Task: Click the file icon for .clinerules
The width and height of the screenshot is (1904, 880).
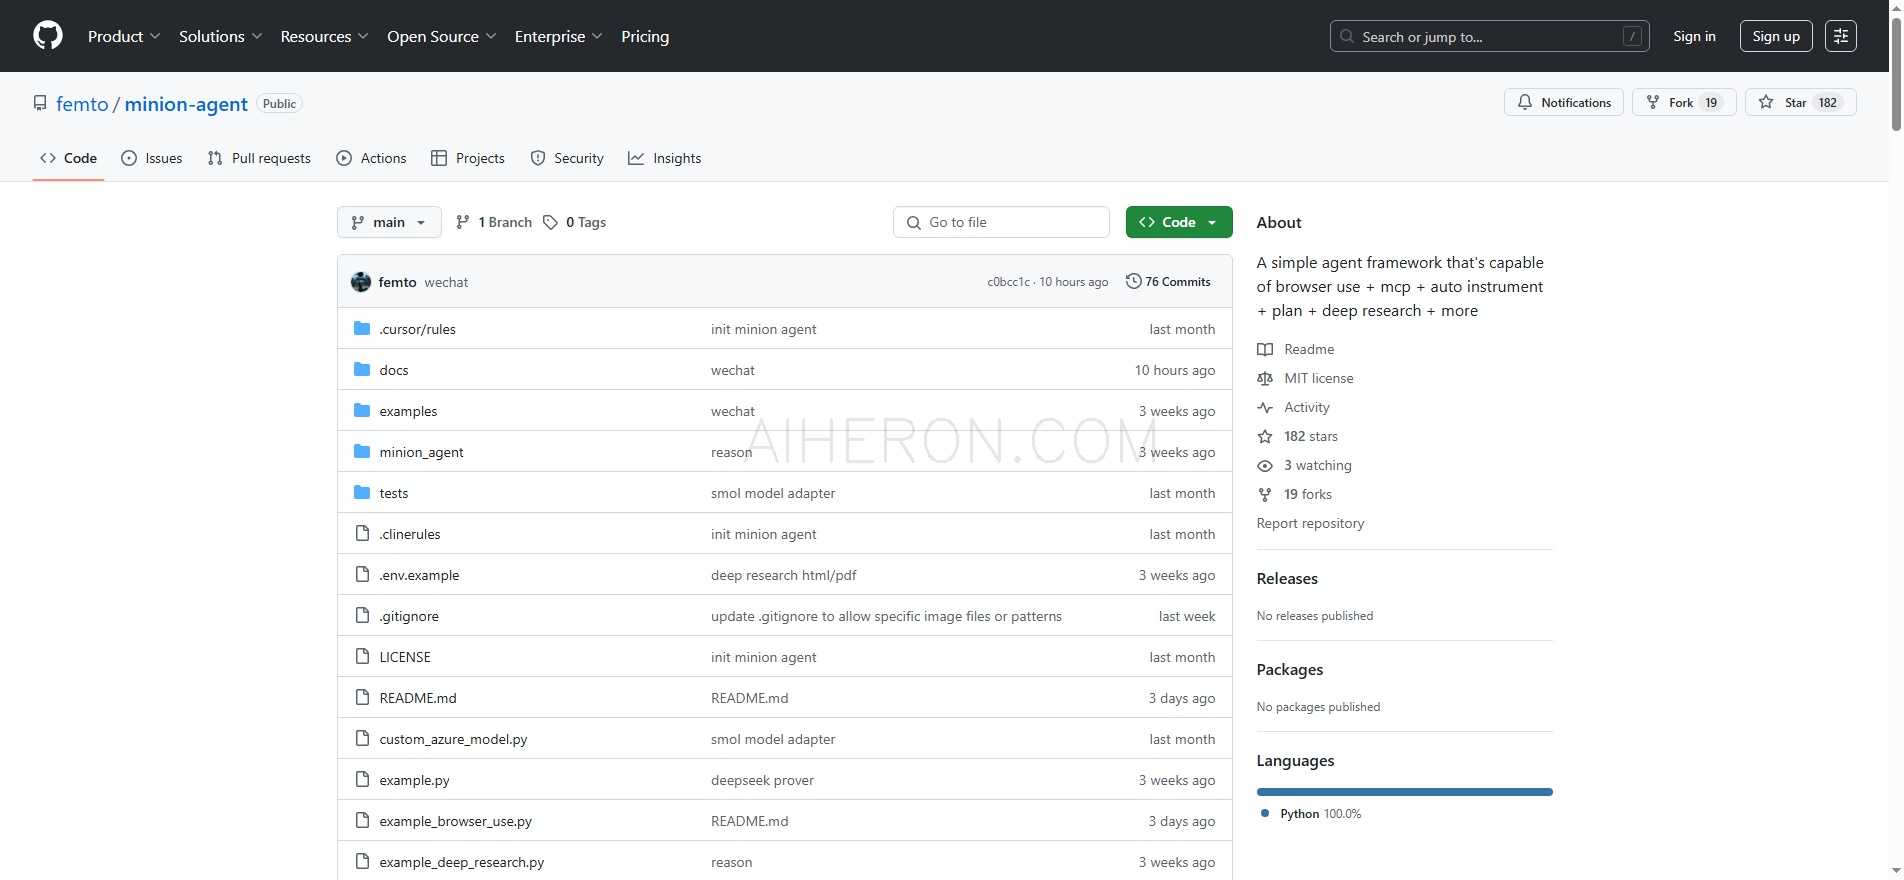Action: pos(362,533)
